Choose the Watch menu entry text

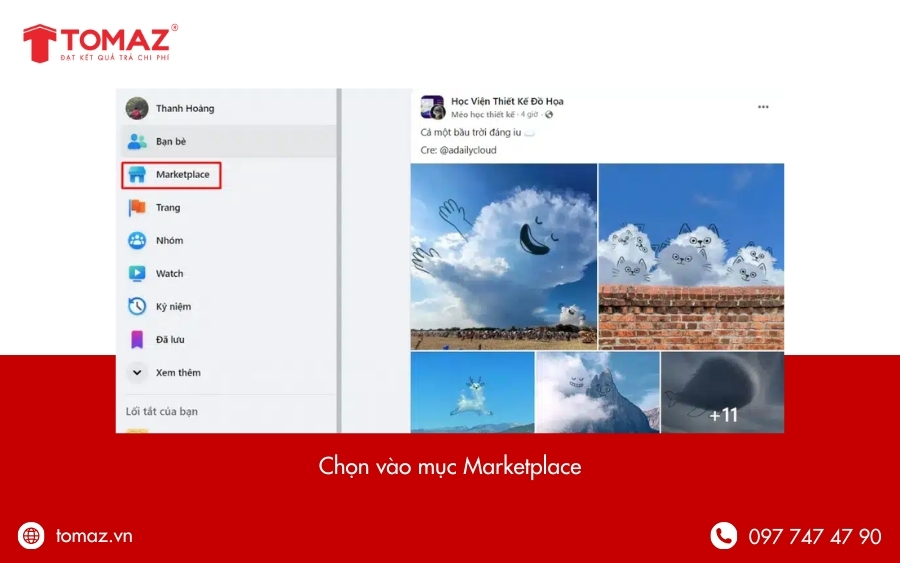pyautogui.click(x=170, y=274)
